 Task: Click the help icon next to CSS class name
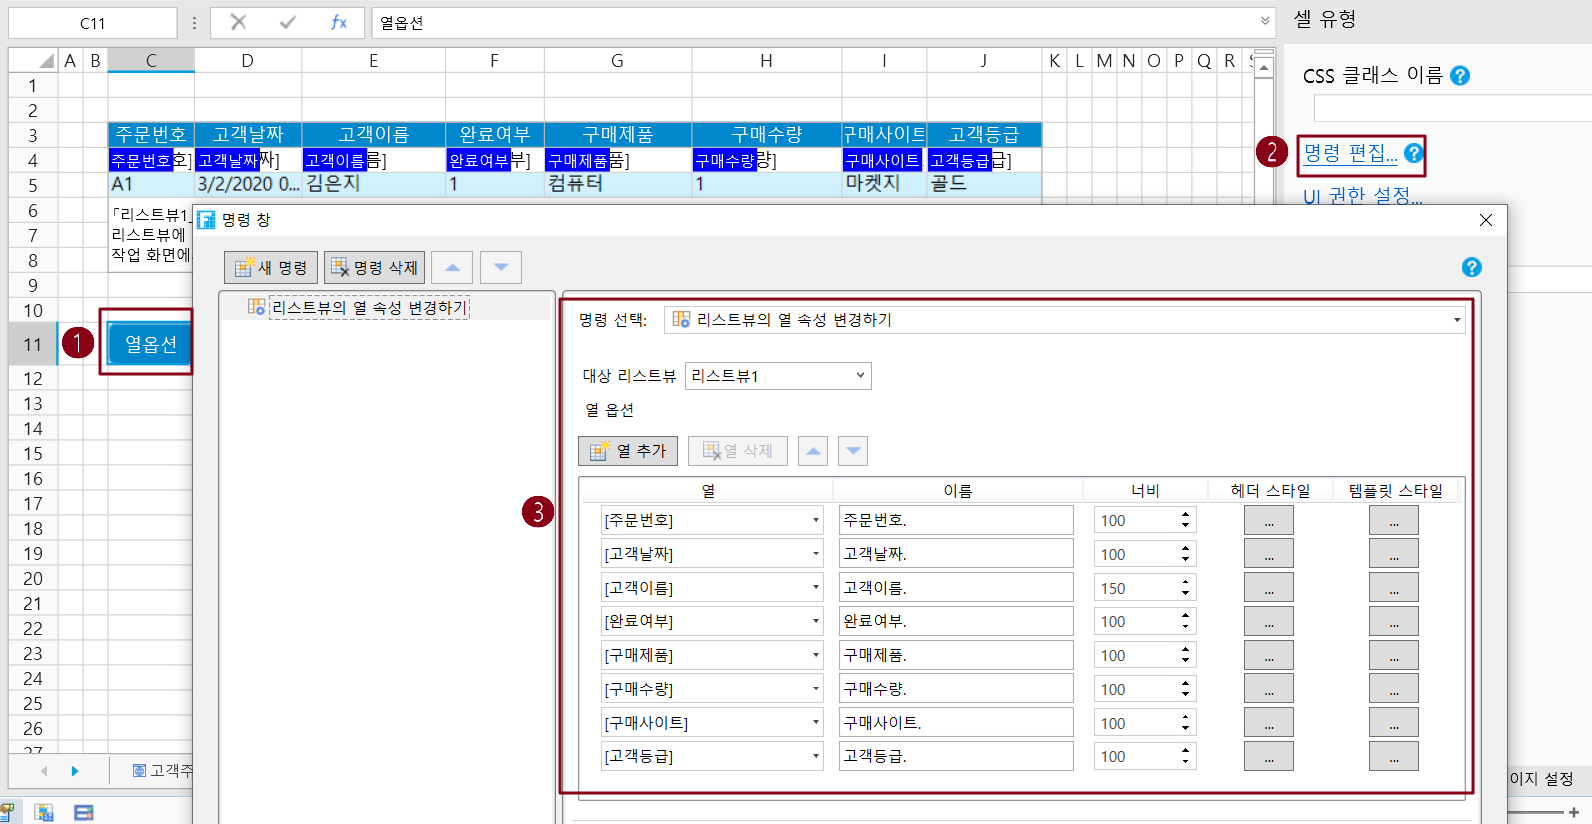1460,76
